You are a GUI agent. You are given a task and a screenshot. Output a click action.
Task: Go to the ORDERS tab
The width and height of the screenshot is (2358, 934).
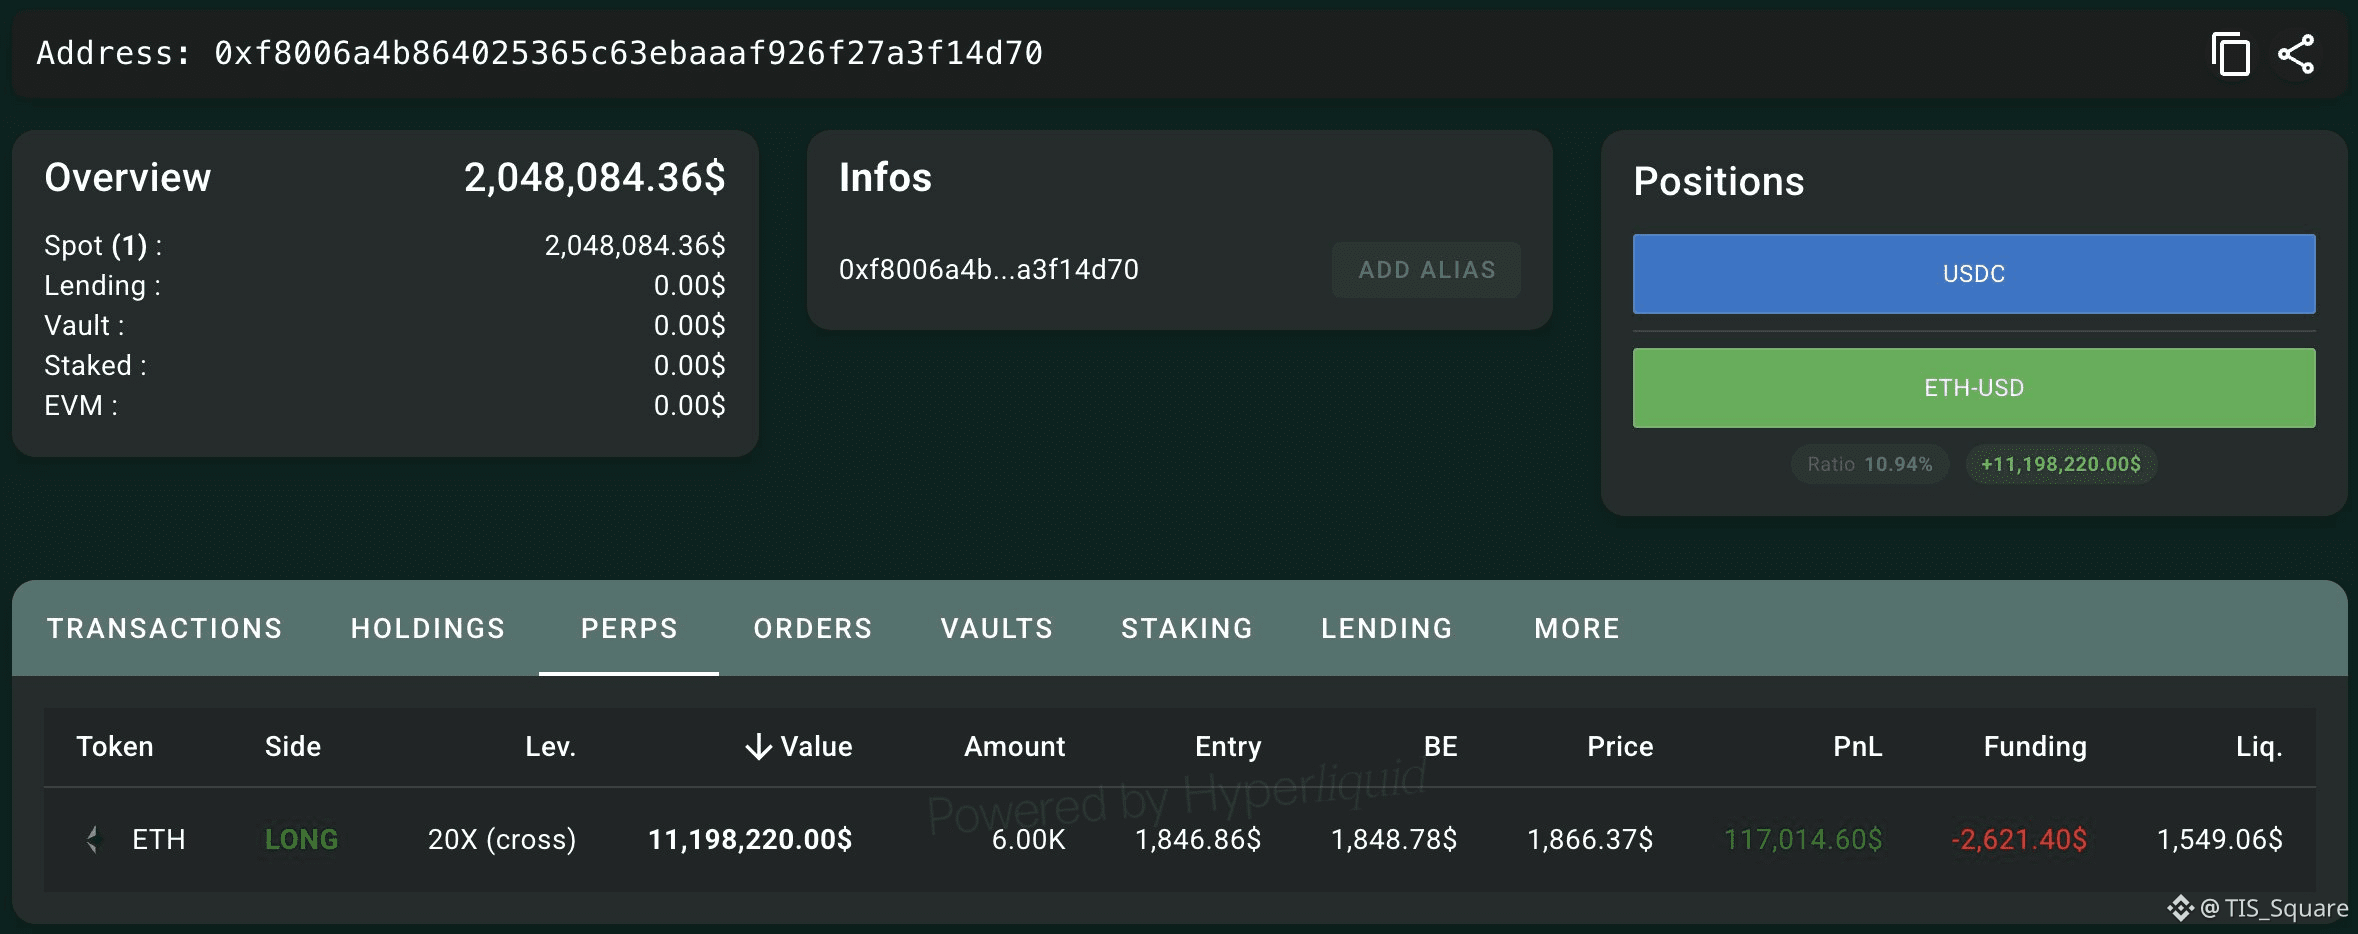click(x=813, y=628)
